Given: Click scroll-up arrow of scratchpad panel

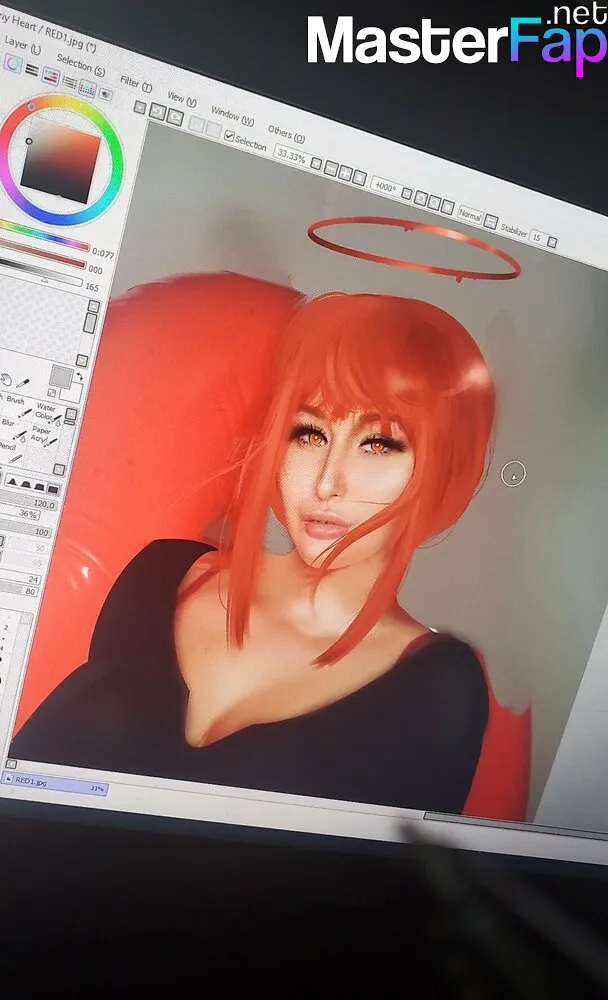Looking at the screenshot, I should click(94, 306).
